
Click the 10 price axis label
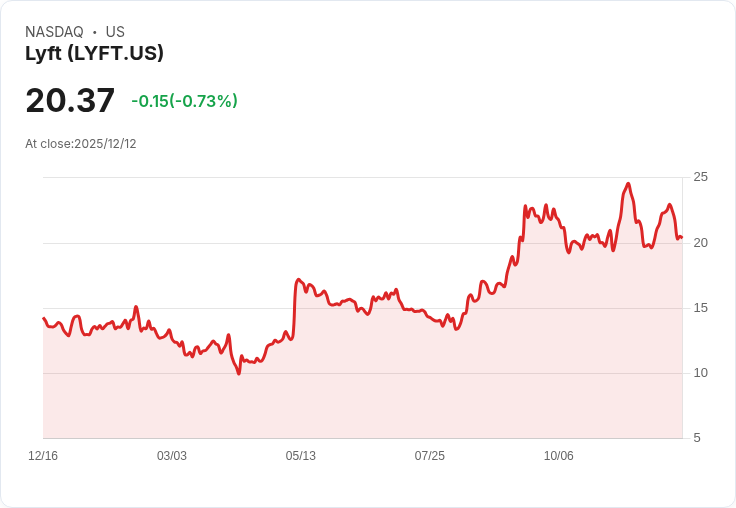[701, 373]
